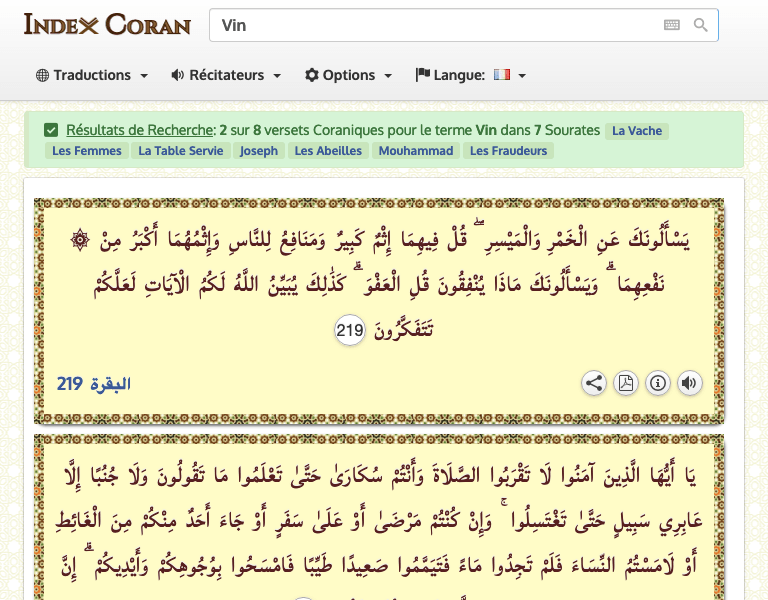Viewport: 768px width, 600px height.
Task: Select the Les Femmes sourate tag
Action: (86, 151)
